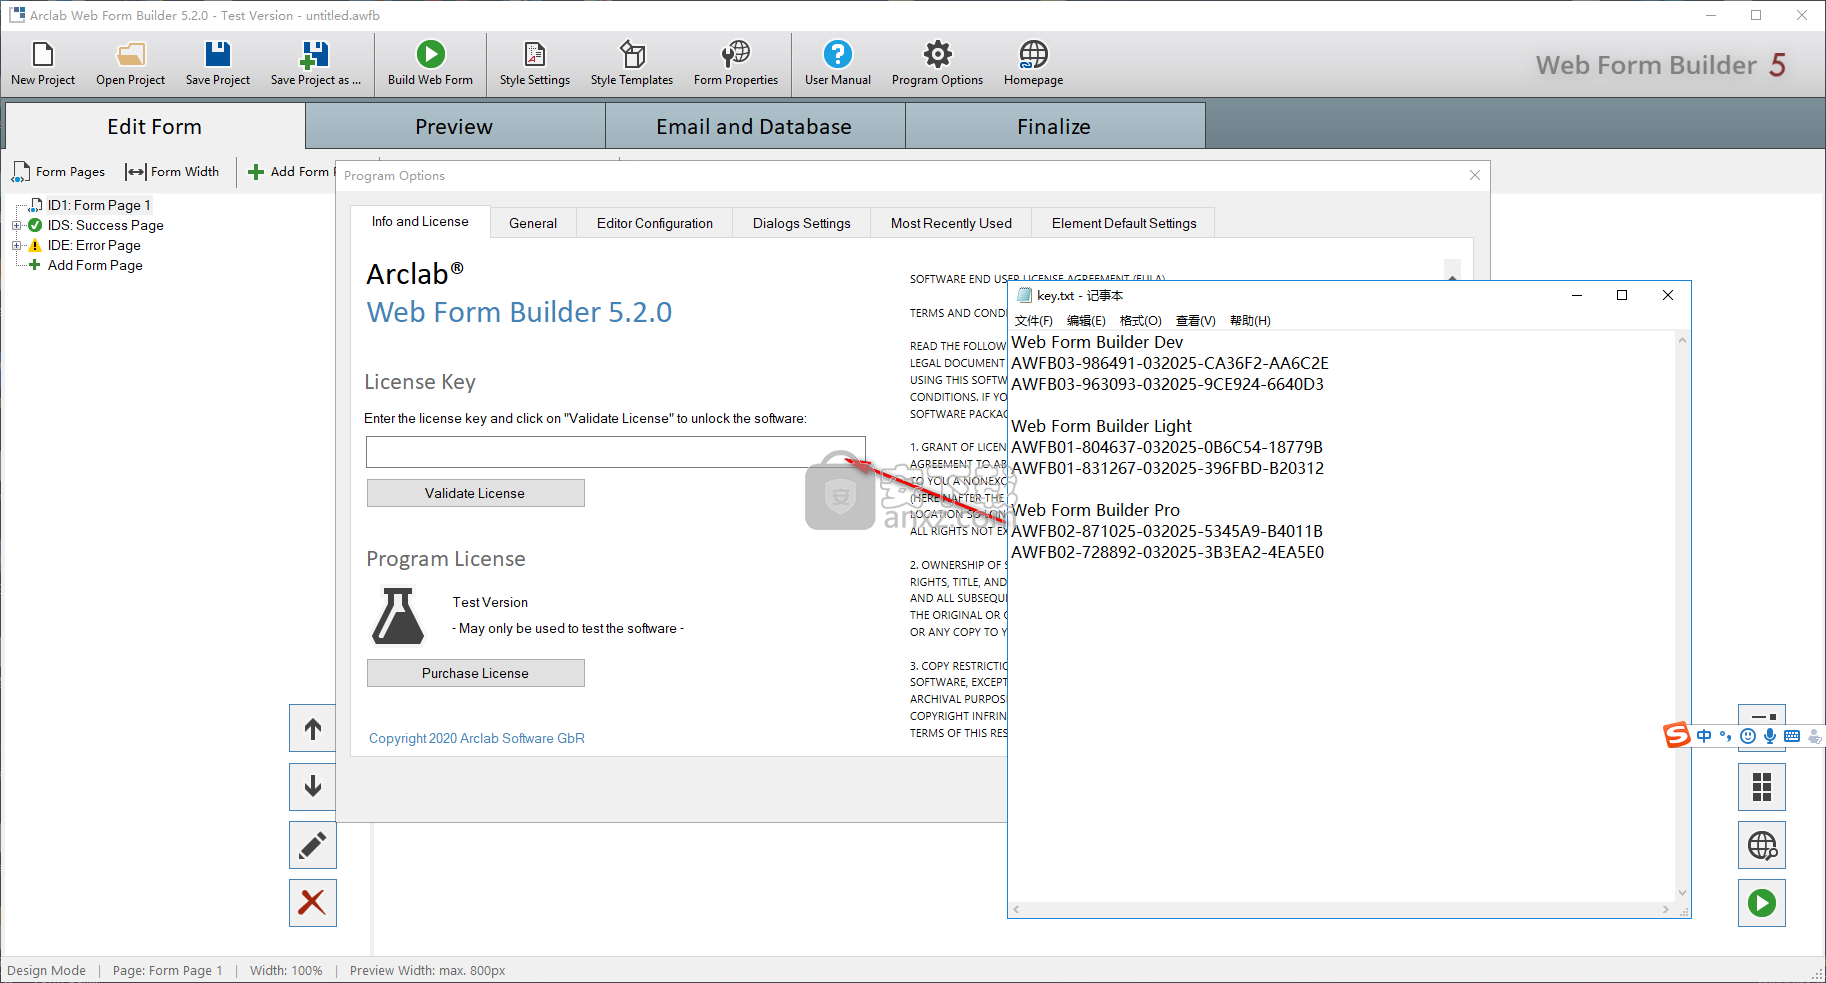1826x983 pixels.
Task: Click the Notepad vertical scrollbar
Action: (x=1682, y=616)
